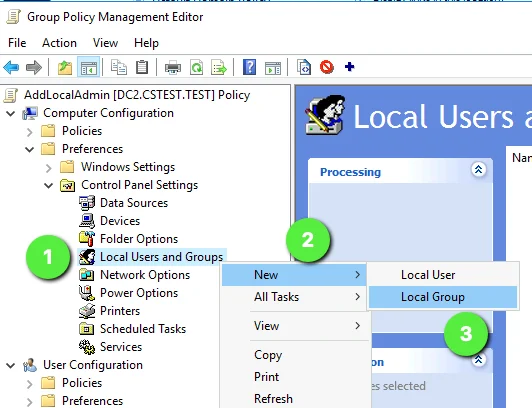Click the Export list toolbar icon
Image resolution: width=532 pixels, height=408 pixels.
tap(219, 67)
